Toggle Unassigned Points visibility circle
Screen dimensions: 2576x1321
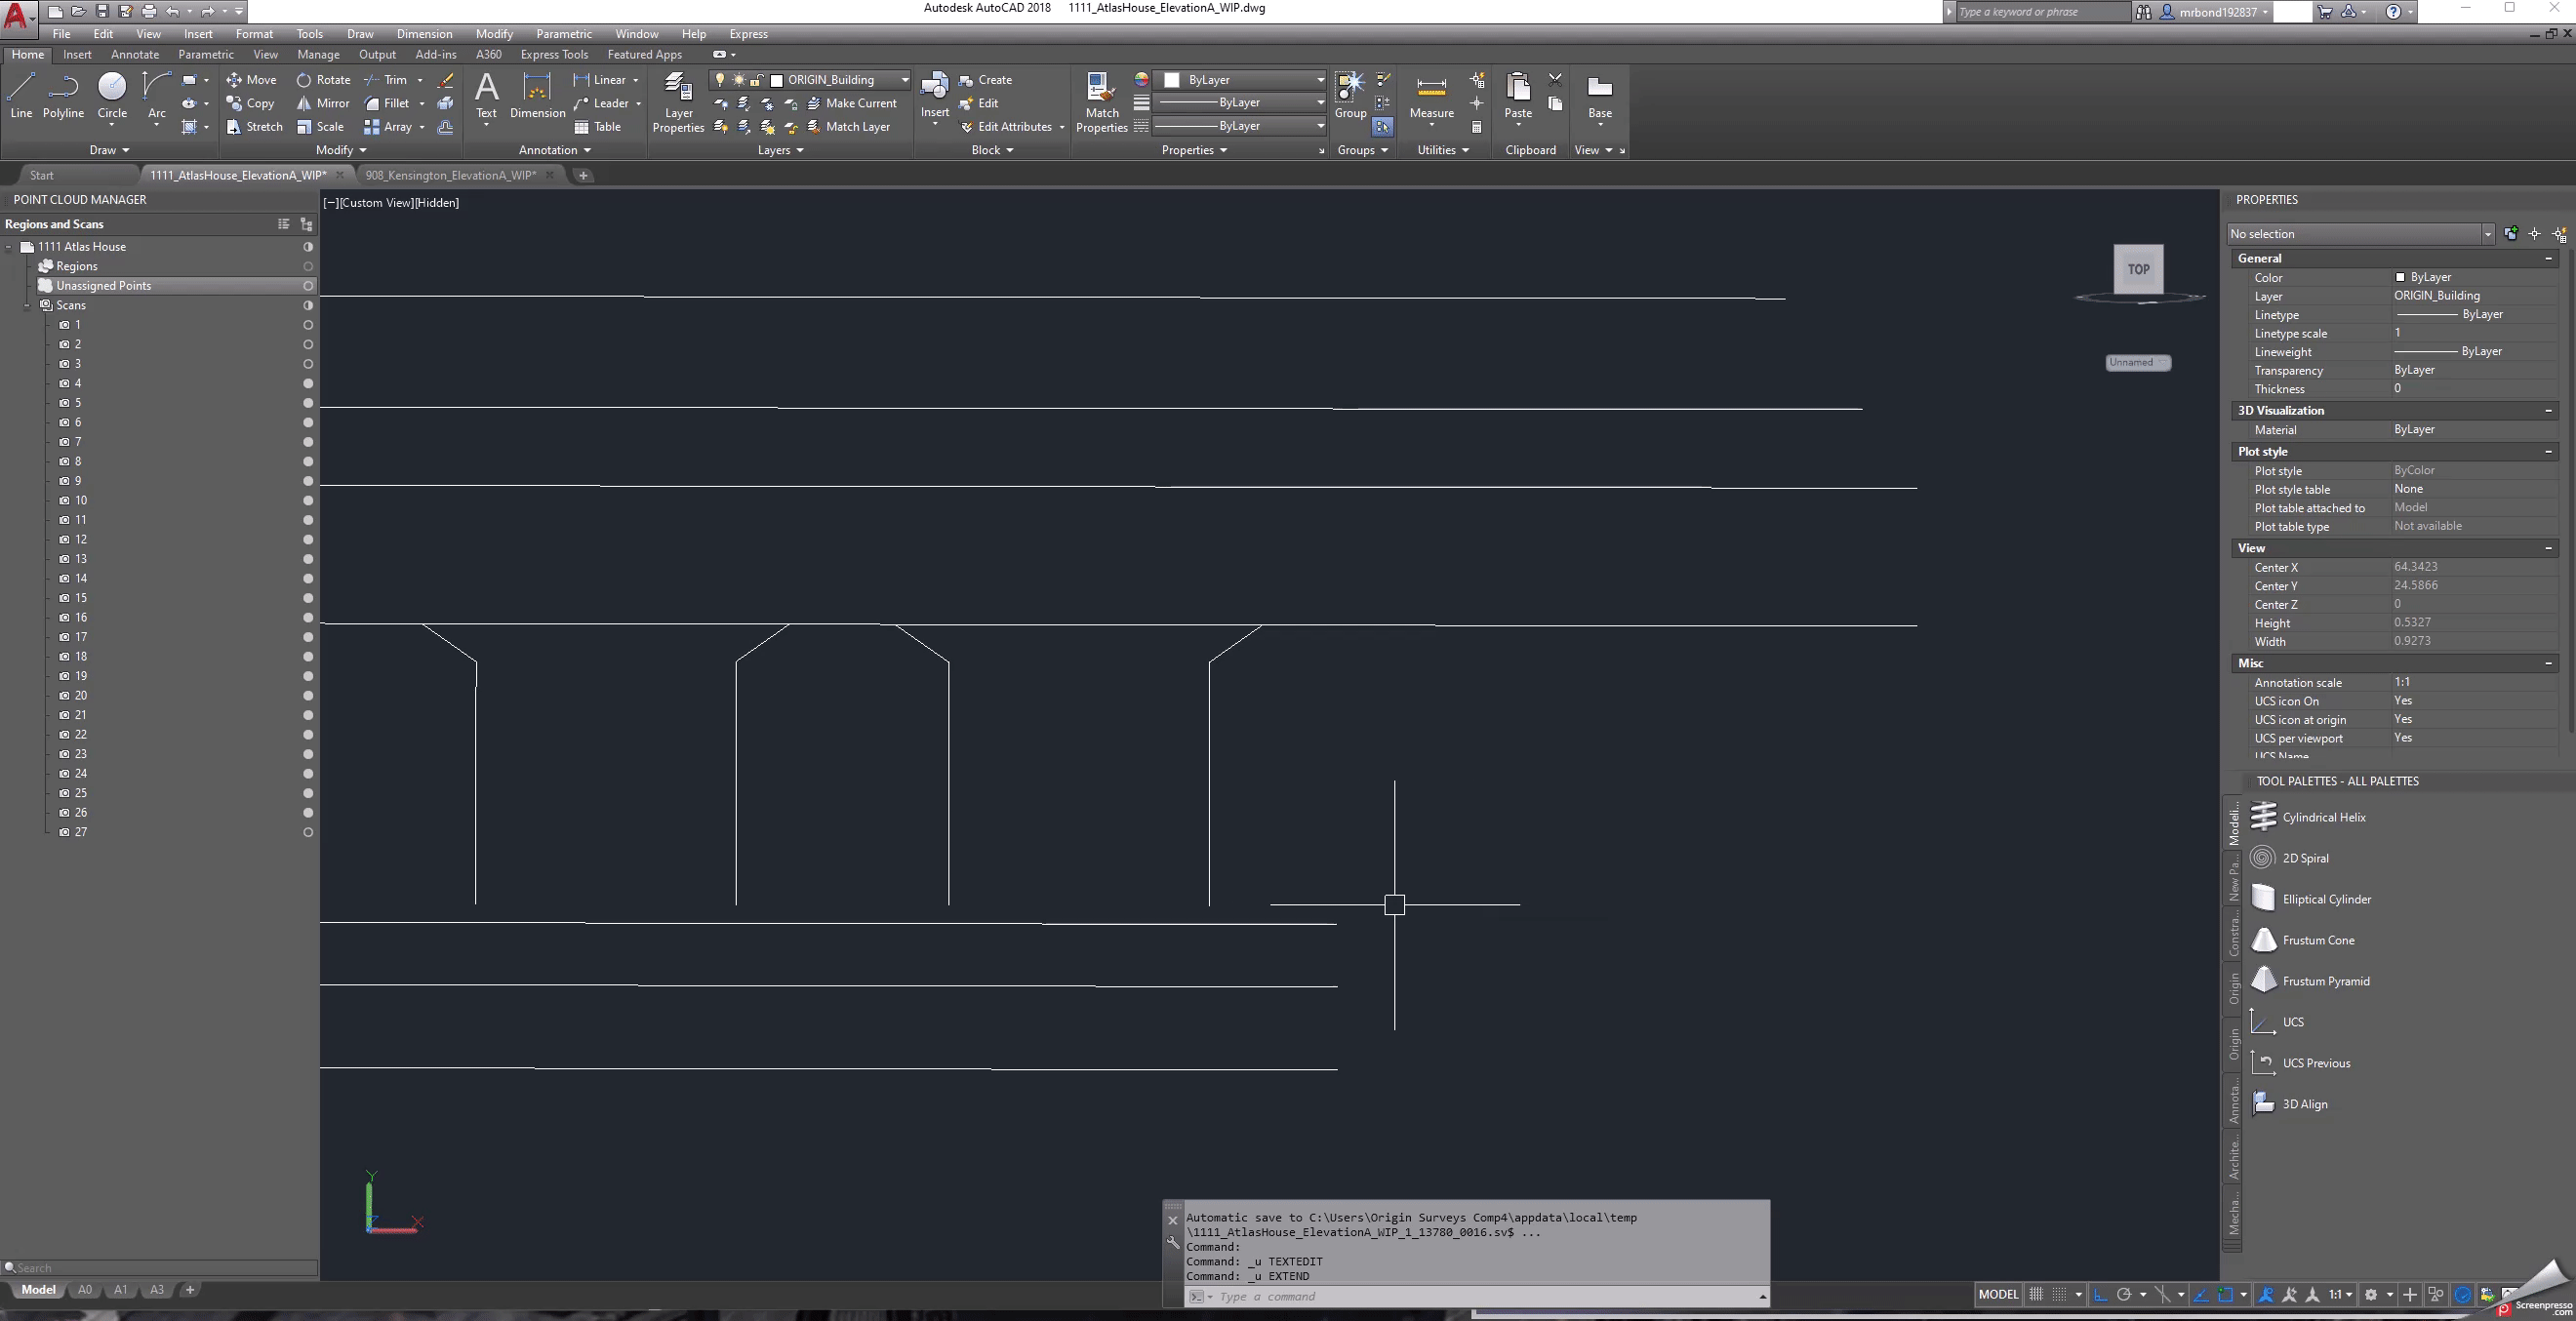tap(308, 286)
